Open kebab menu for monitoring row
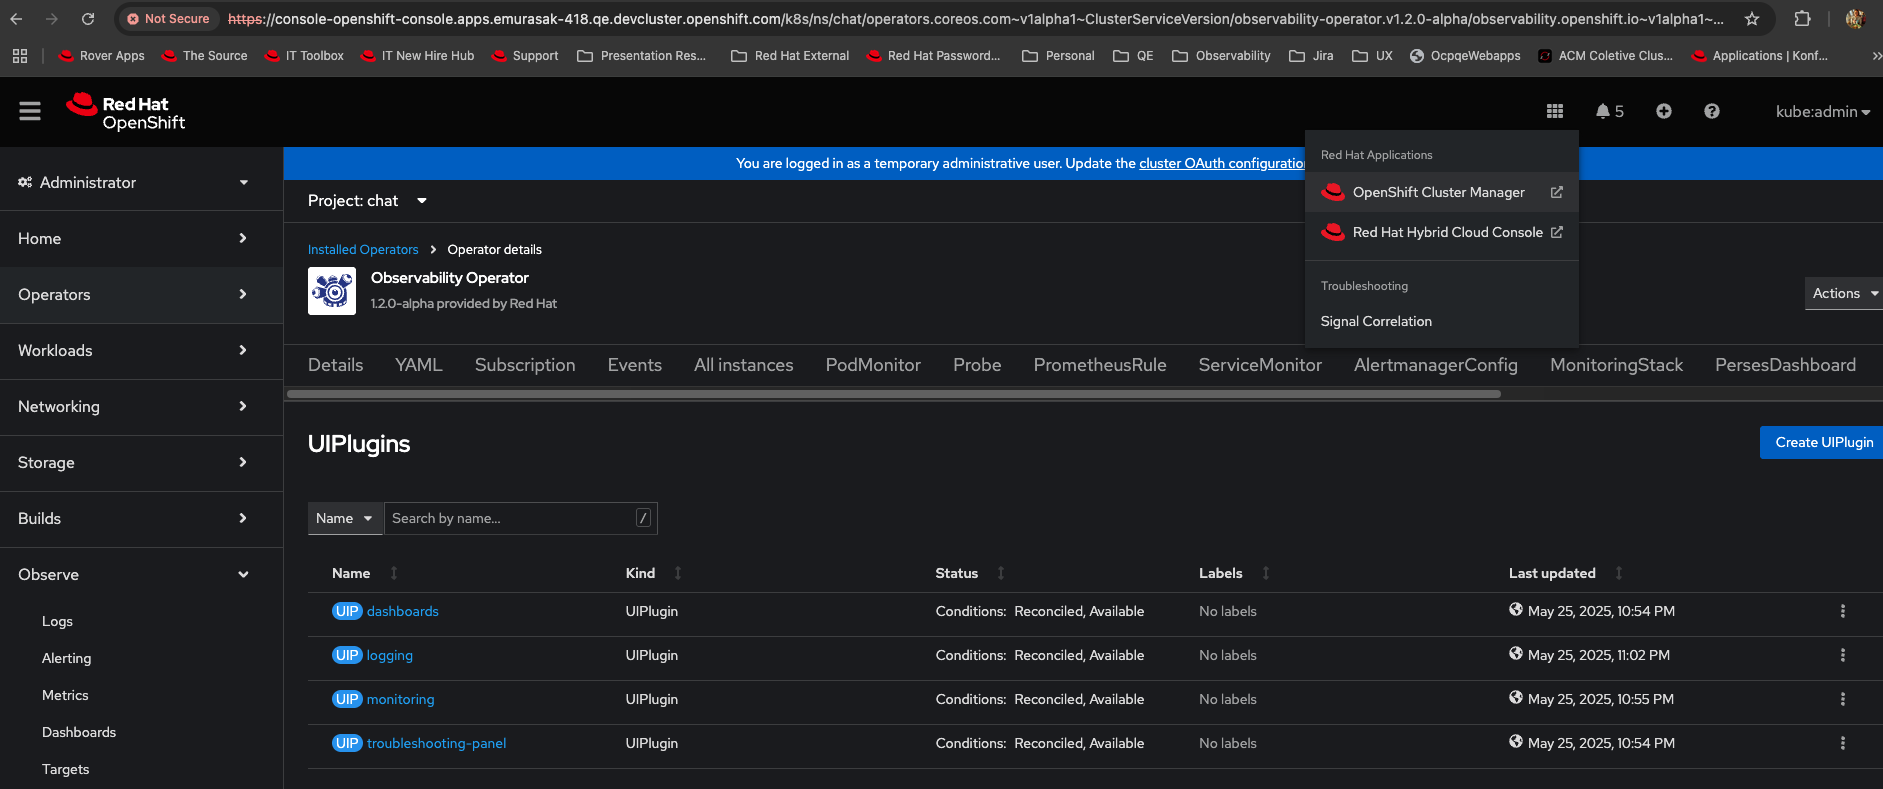Viewport: 1883px width, 789px height. pyautogui.click(x=1842, y=699)
